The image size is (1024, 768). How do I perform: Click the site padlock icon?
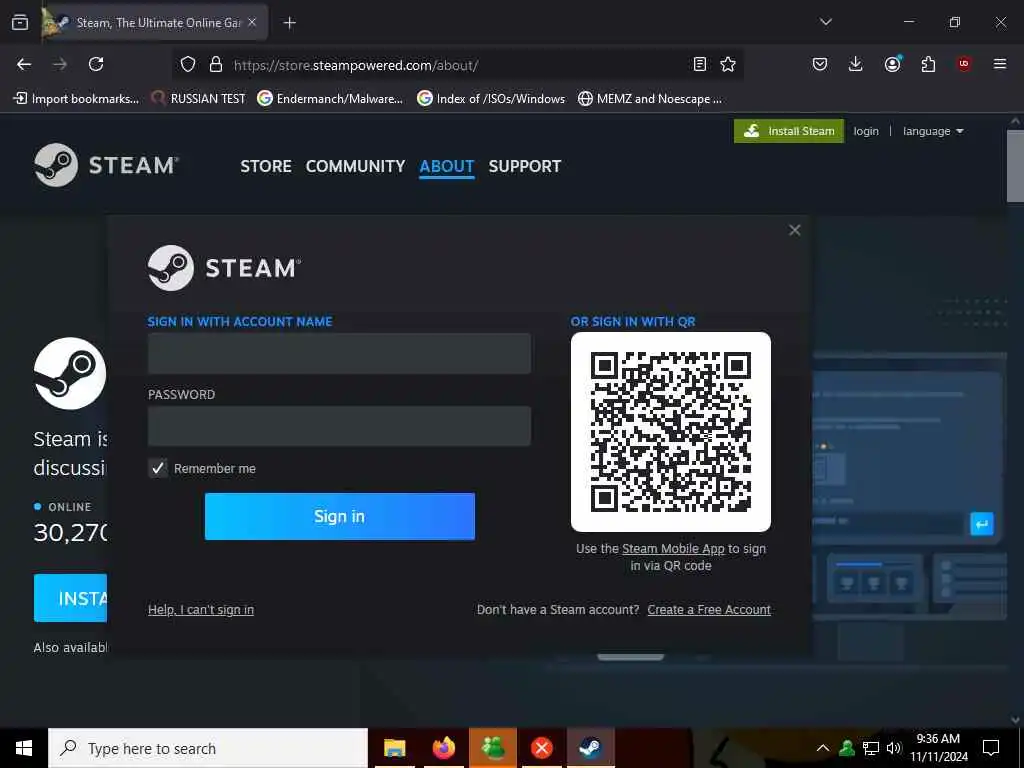click(x=216, y=65)
